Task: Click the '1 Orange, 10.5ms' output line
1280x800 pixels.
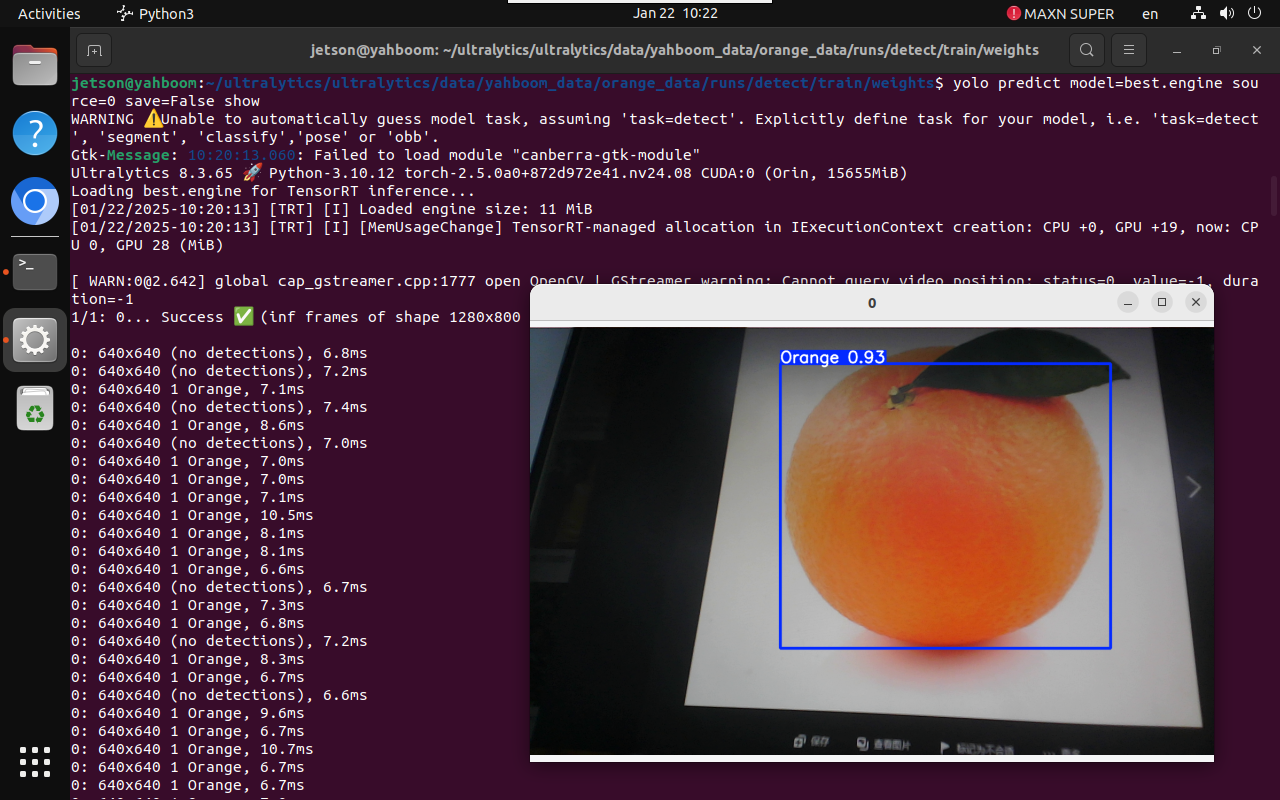Action: 192,515
